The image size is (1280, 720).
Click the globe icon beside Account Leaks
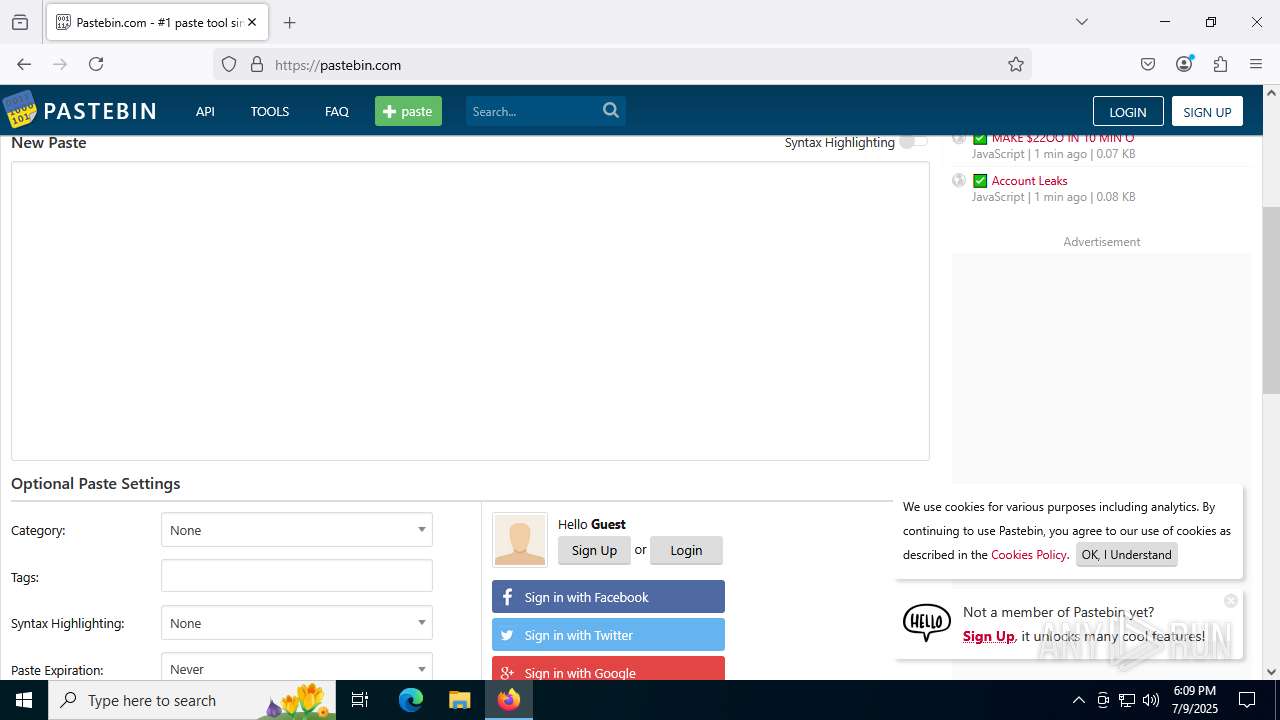[959, 181]
